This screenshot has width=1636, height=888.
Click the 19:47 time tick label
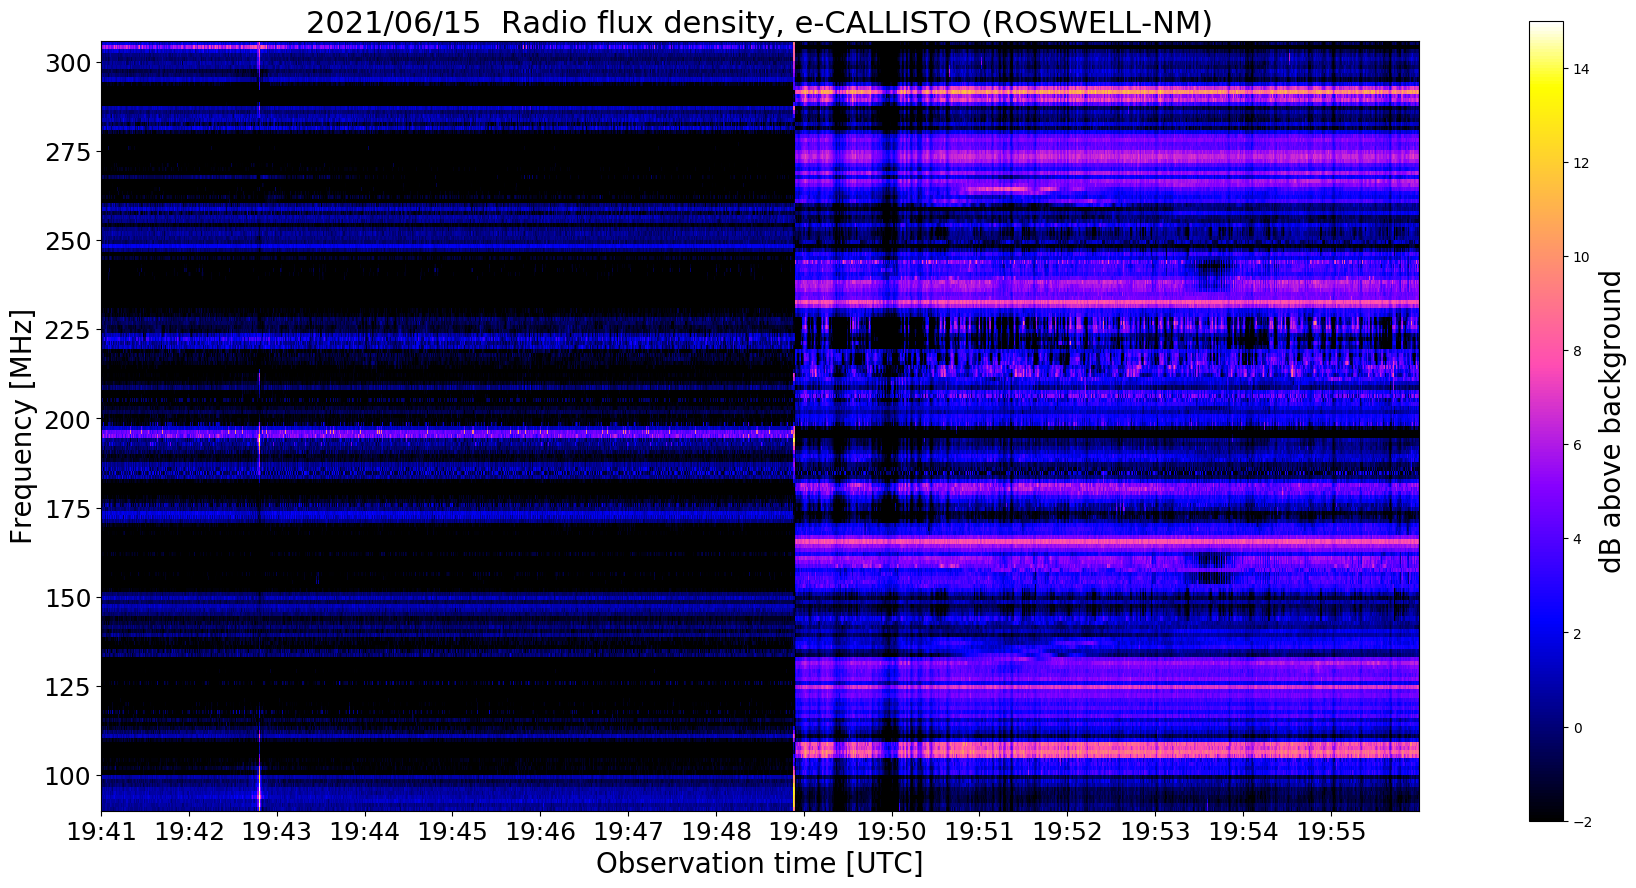point(629,832)
